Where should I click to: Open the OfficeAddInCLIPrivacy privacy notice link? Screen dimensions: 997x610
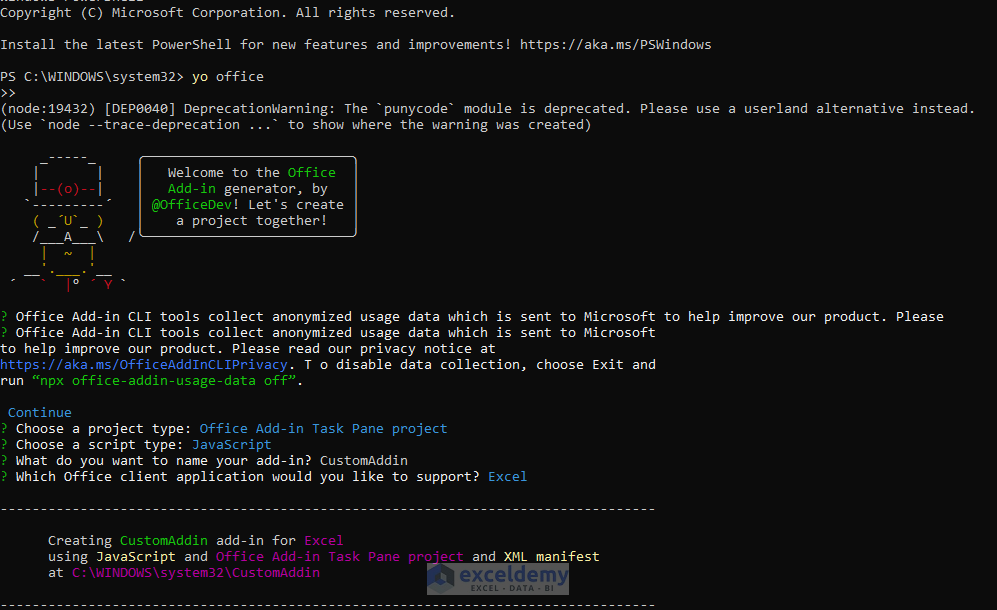click(144, 364)
